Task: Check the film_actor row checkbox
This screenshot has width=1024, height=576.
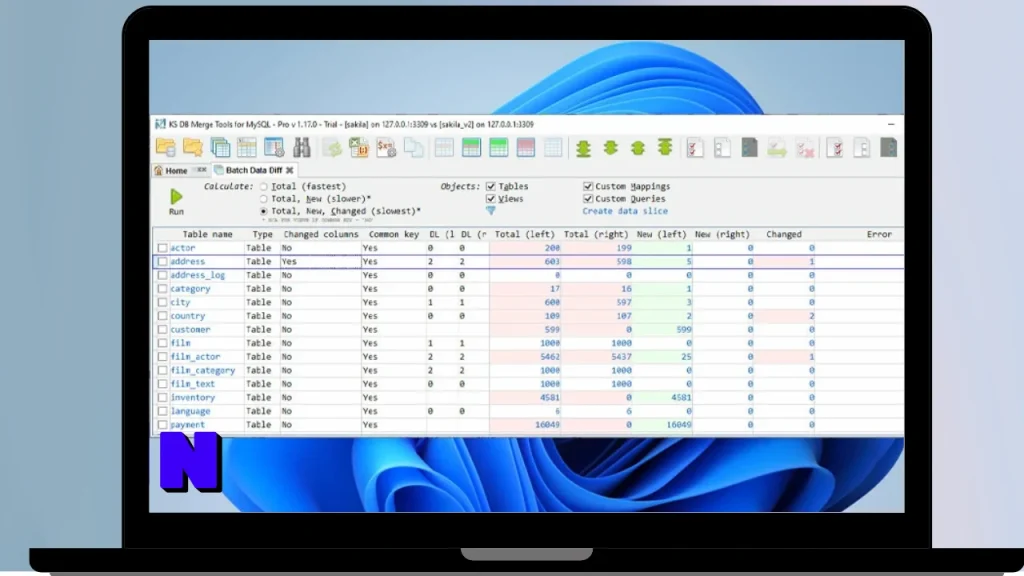Action: (163, 357)
